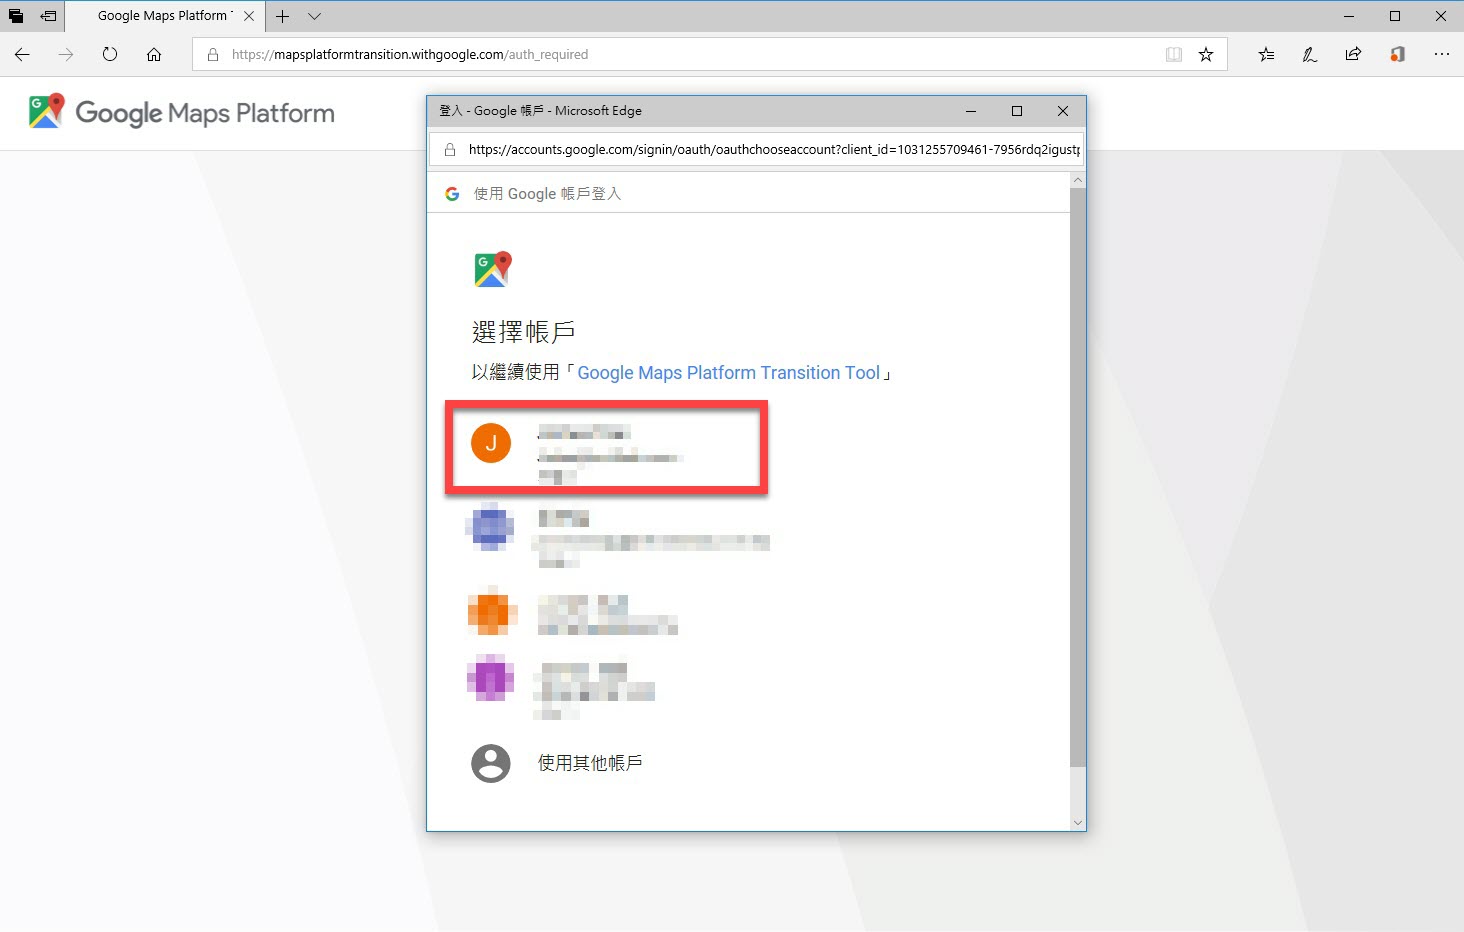Toggle reading view icon in address bar
Screen dimensions: 1464x932
1174,55
